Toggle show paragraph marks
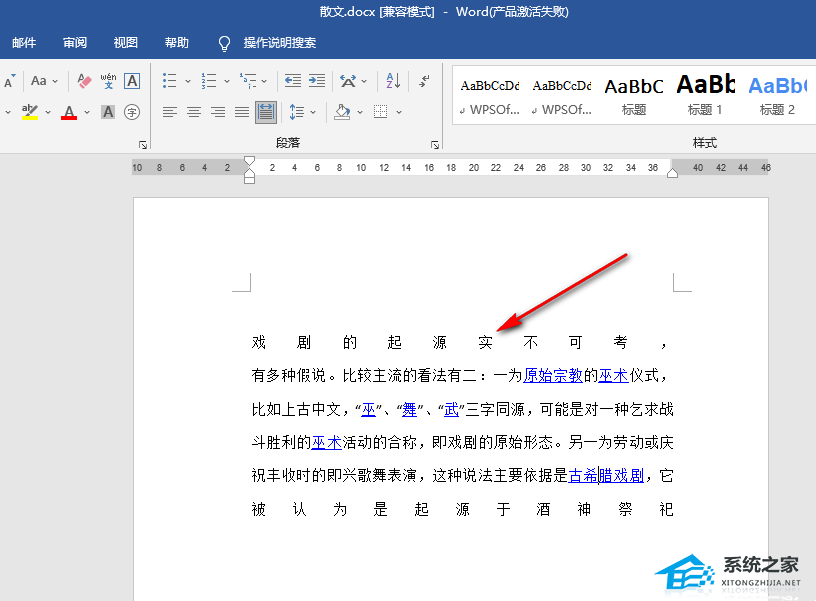 [x=424, y=81]
